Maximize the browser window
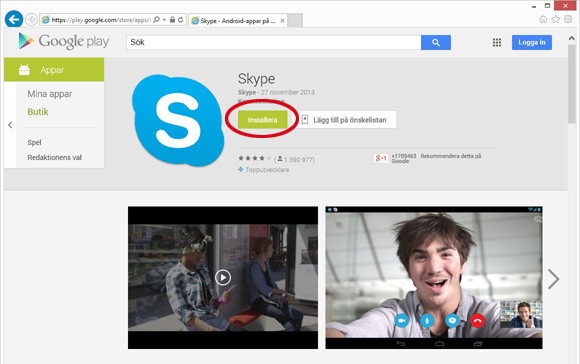 (547, 6)
